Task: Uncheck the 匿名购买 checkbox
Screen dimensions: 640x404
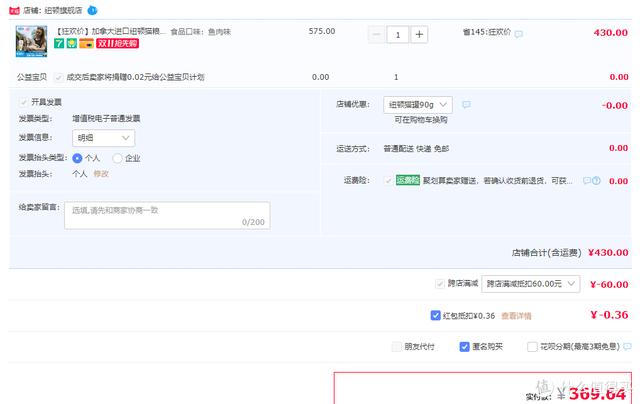Action: coord(464,347)
